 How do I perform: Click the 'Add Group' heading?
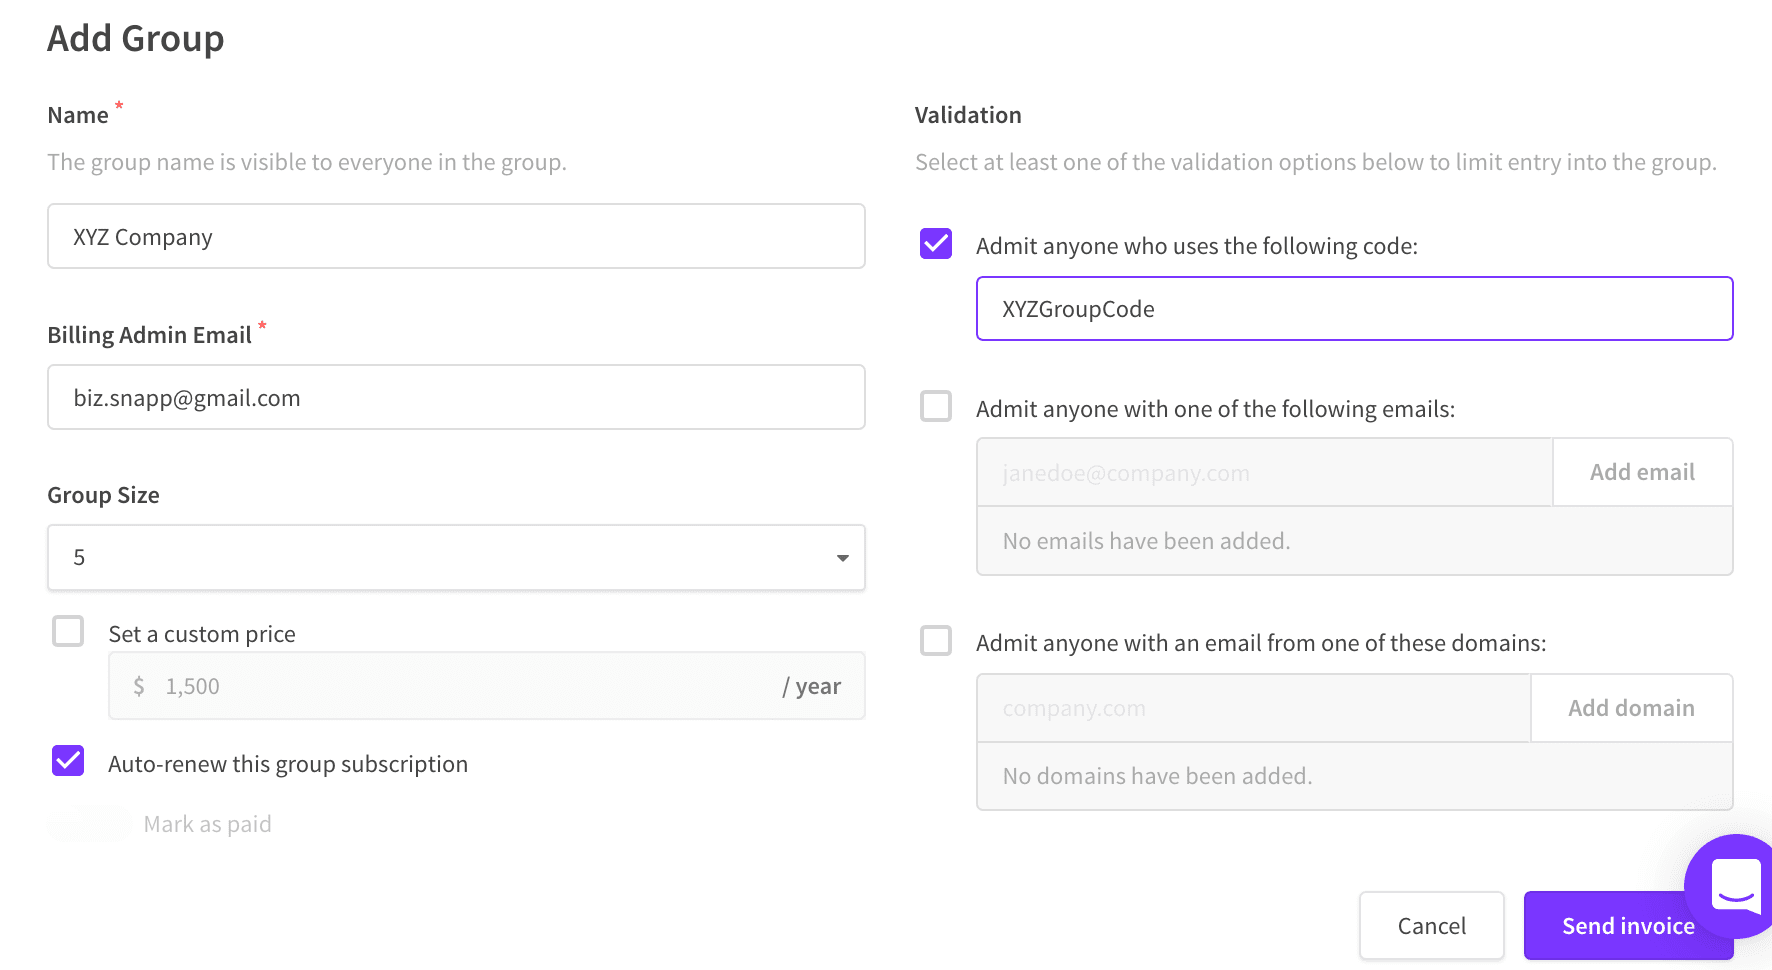point(136,39)
